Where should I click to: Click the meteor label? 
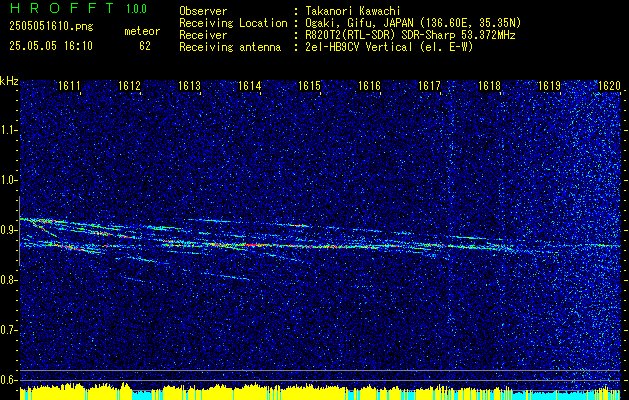point(142,31)
